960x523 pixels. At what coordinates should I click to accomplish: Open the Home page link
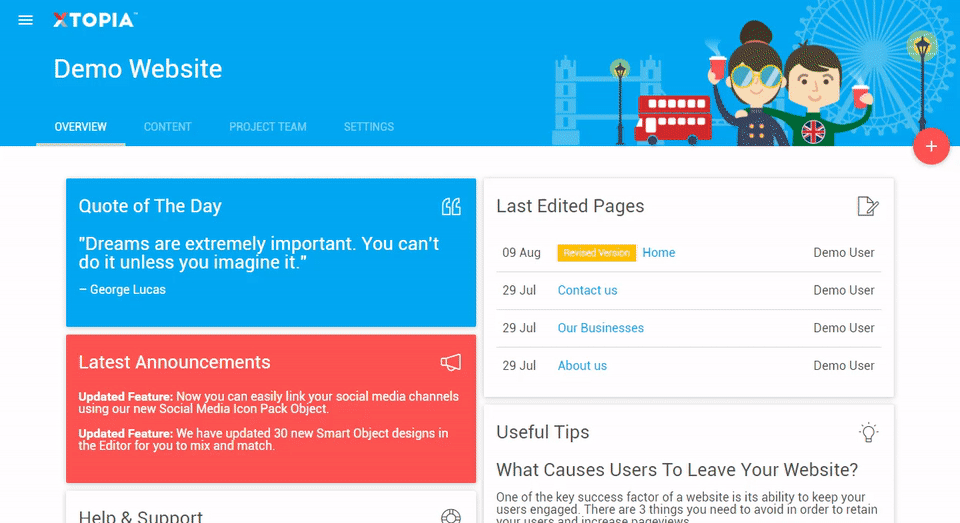(659, 253)
